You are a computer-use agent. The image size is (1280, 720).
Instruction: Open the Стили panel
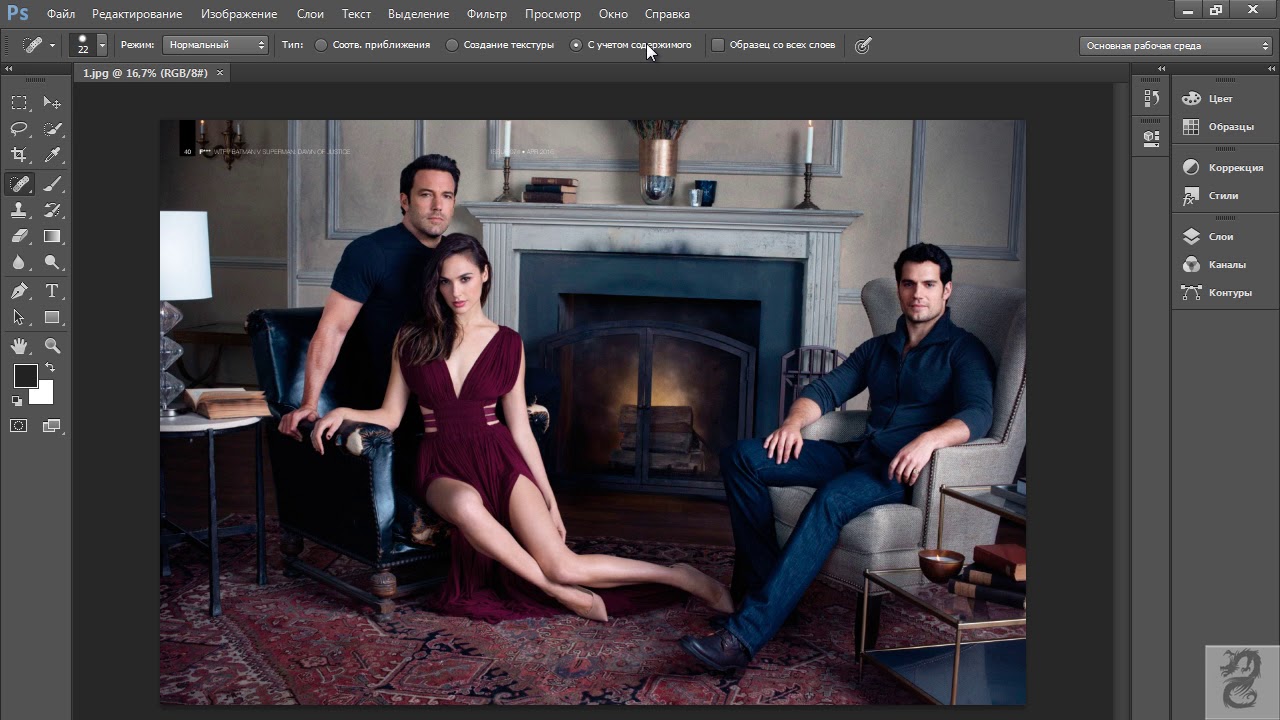coord(1221,196)
